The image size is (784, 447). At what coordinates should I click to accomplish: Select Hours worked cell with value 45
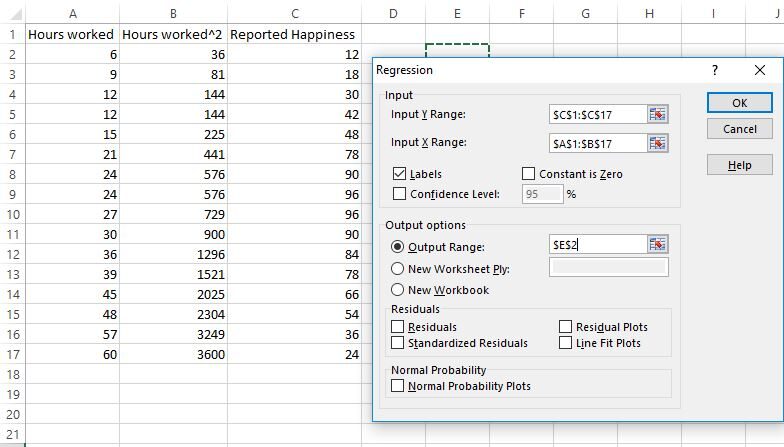(72, 294)
